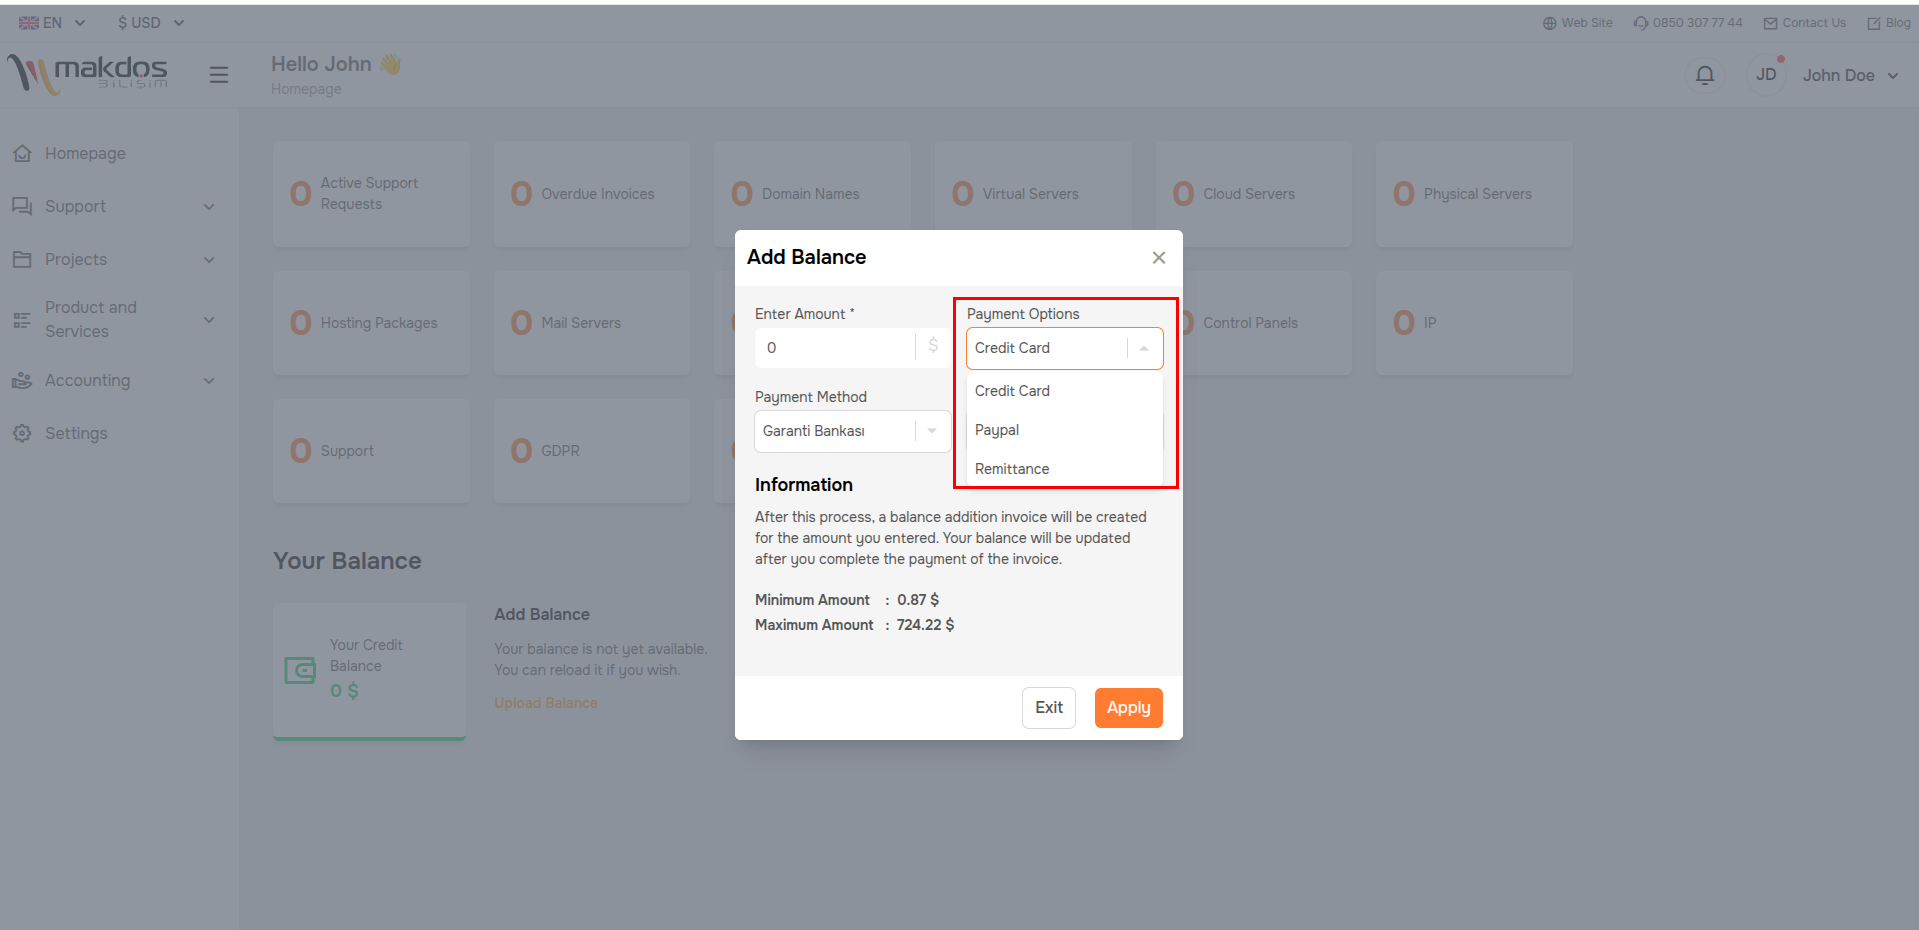Click the JD user avatar
Image resolution: width=1919 pixels, height=930 pixels.
coord(1766,75)
